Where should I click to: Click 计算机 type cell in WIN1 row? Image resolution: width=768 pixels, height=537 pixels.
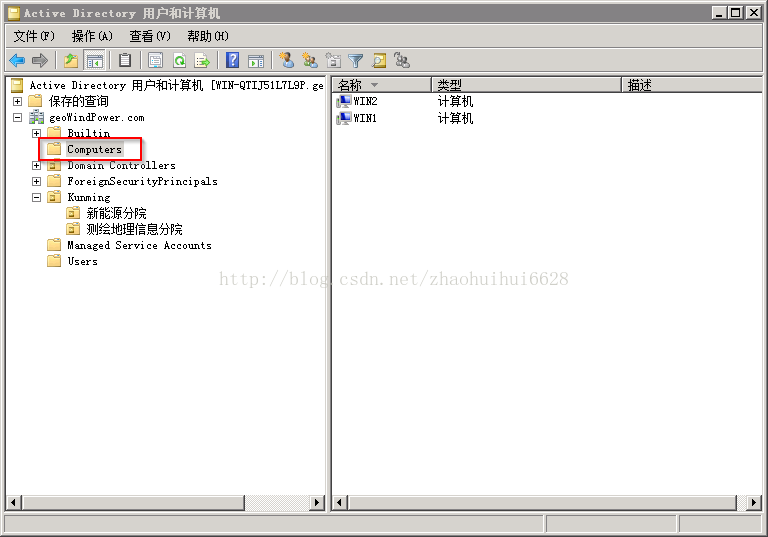coord(456,118)
